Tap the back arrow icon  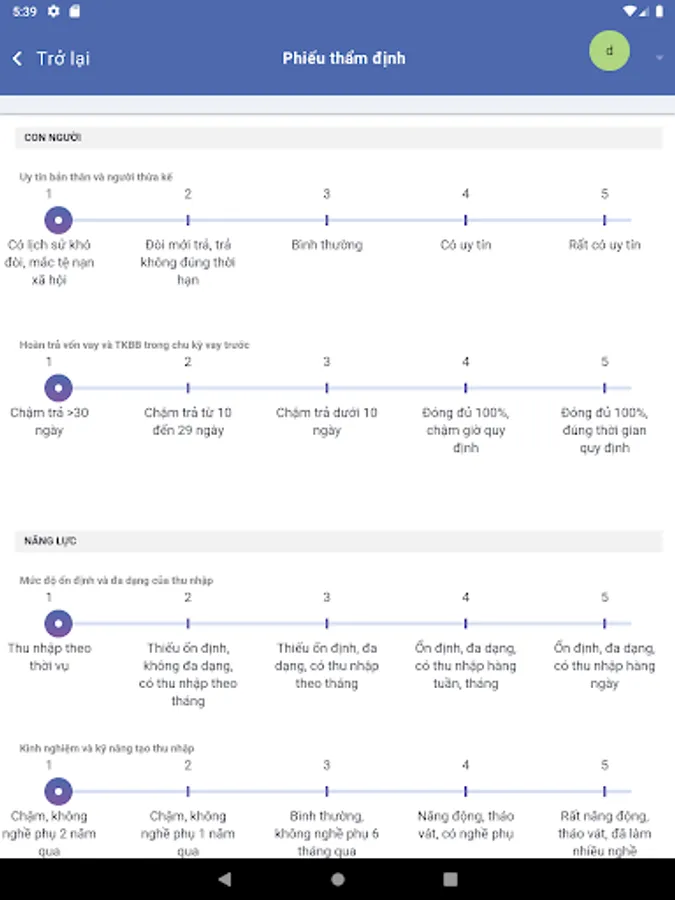(18, 59)
